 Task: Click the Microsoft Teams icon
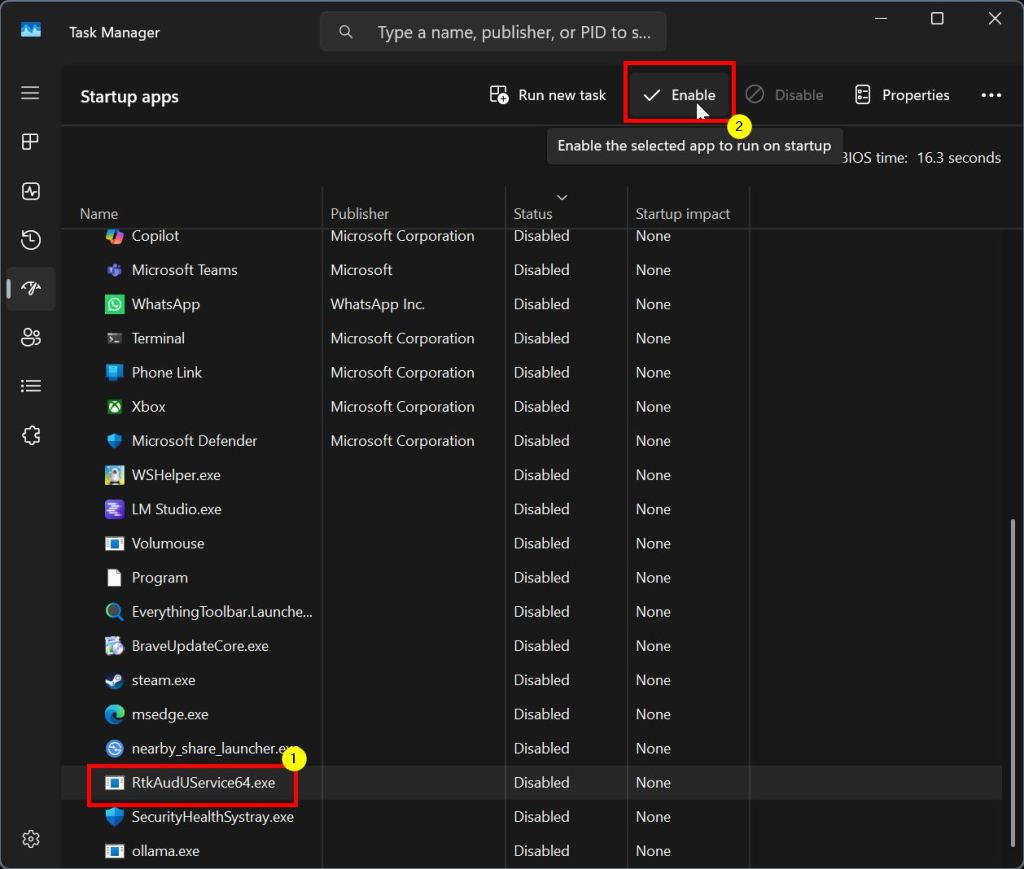(x=114, y=270)
